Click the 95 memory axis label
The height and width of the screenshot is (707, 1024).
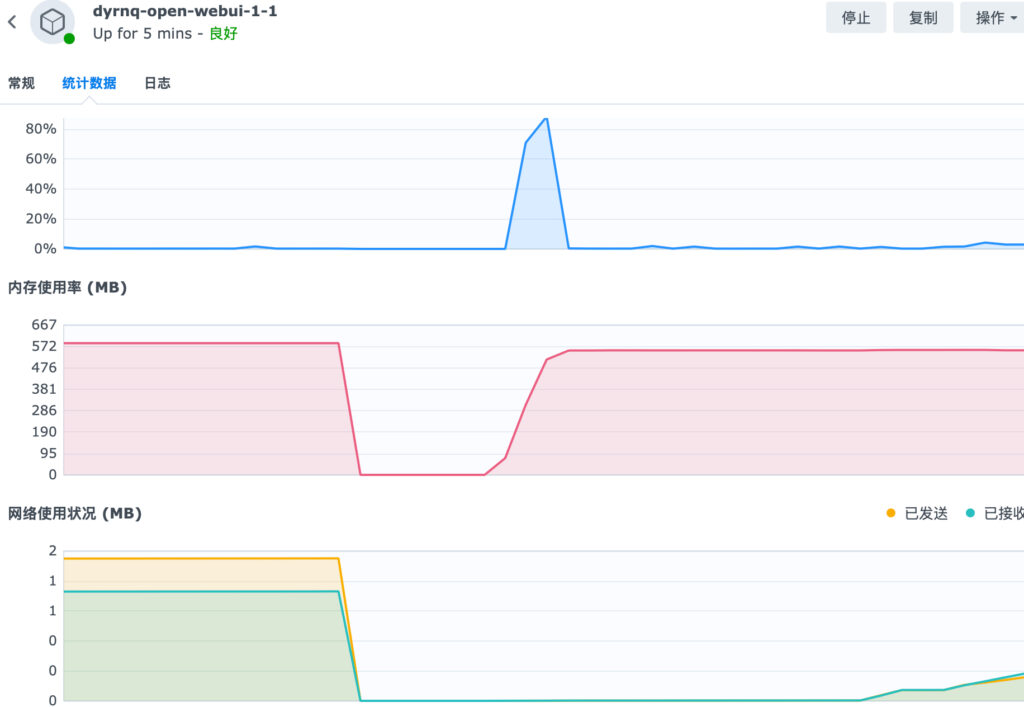pos(48,453)
